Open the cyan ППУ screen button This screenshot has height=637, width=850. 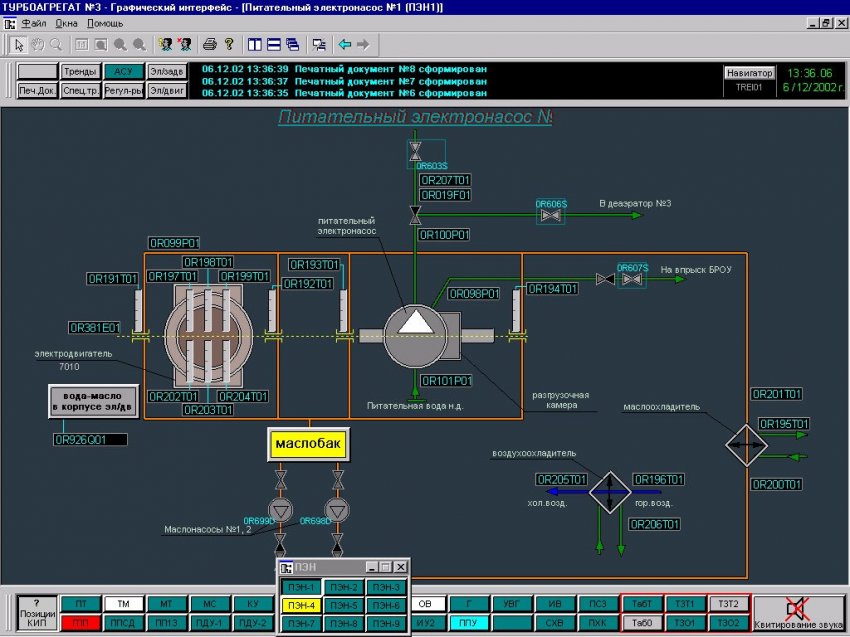point(468,622)
